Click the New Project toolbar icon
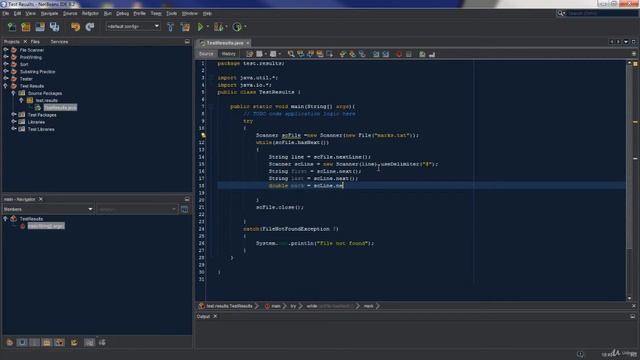 [26, 27]
